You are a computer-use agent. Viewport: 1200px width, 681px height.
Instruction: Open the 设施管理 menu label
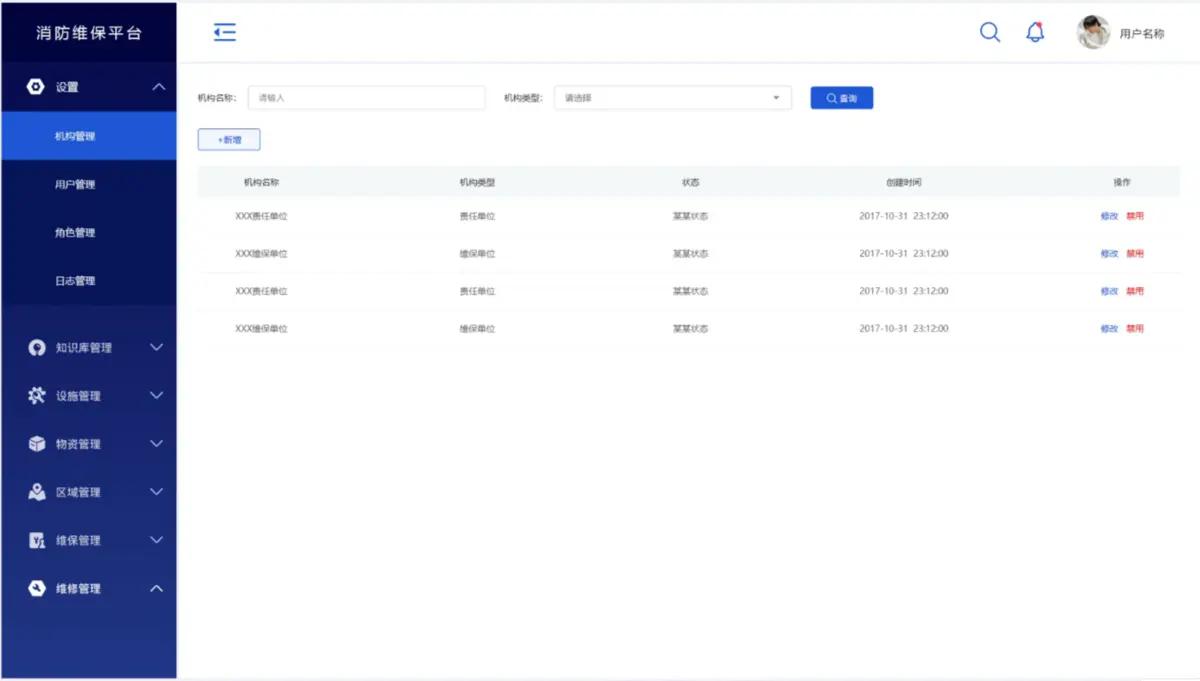78,396
